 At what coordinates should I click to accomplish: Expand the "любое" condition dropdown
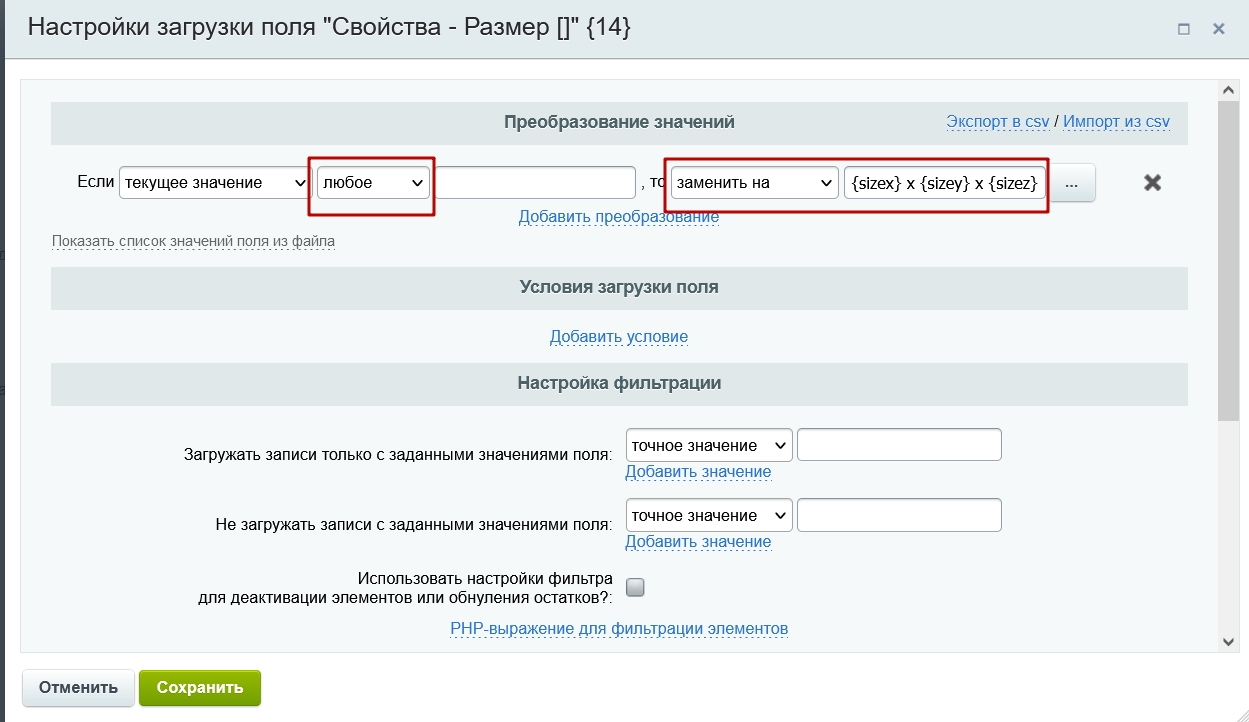[373, 183]
